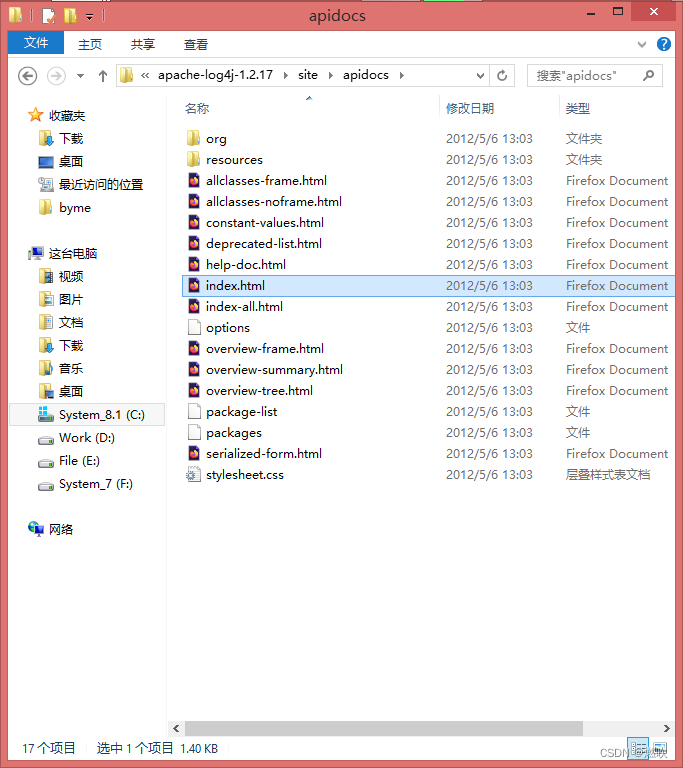Open 收藏夹 favorites in sidebar
The image size is (683, 768).
coord(67,116)
